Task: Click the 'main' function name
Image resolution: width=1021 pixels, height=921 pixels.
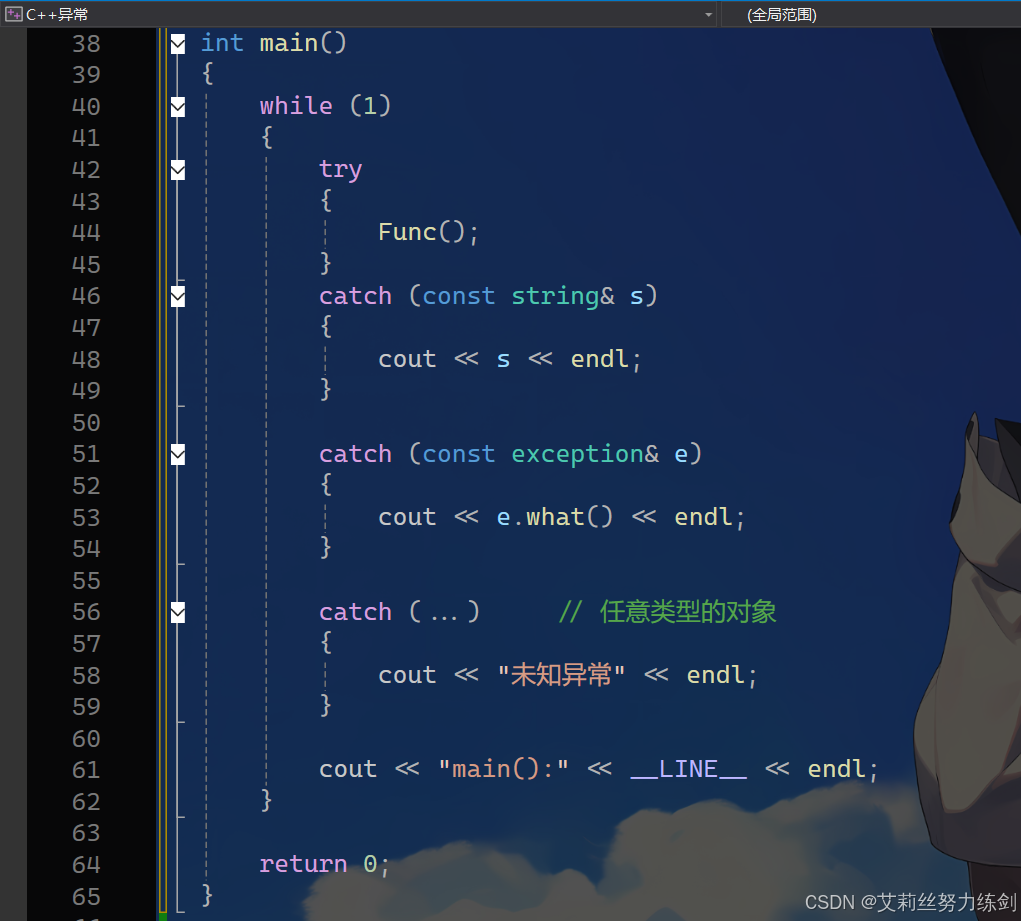Action: click(288, 43)
